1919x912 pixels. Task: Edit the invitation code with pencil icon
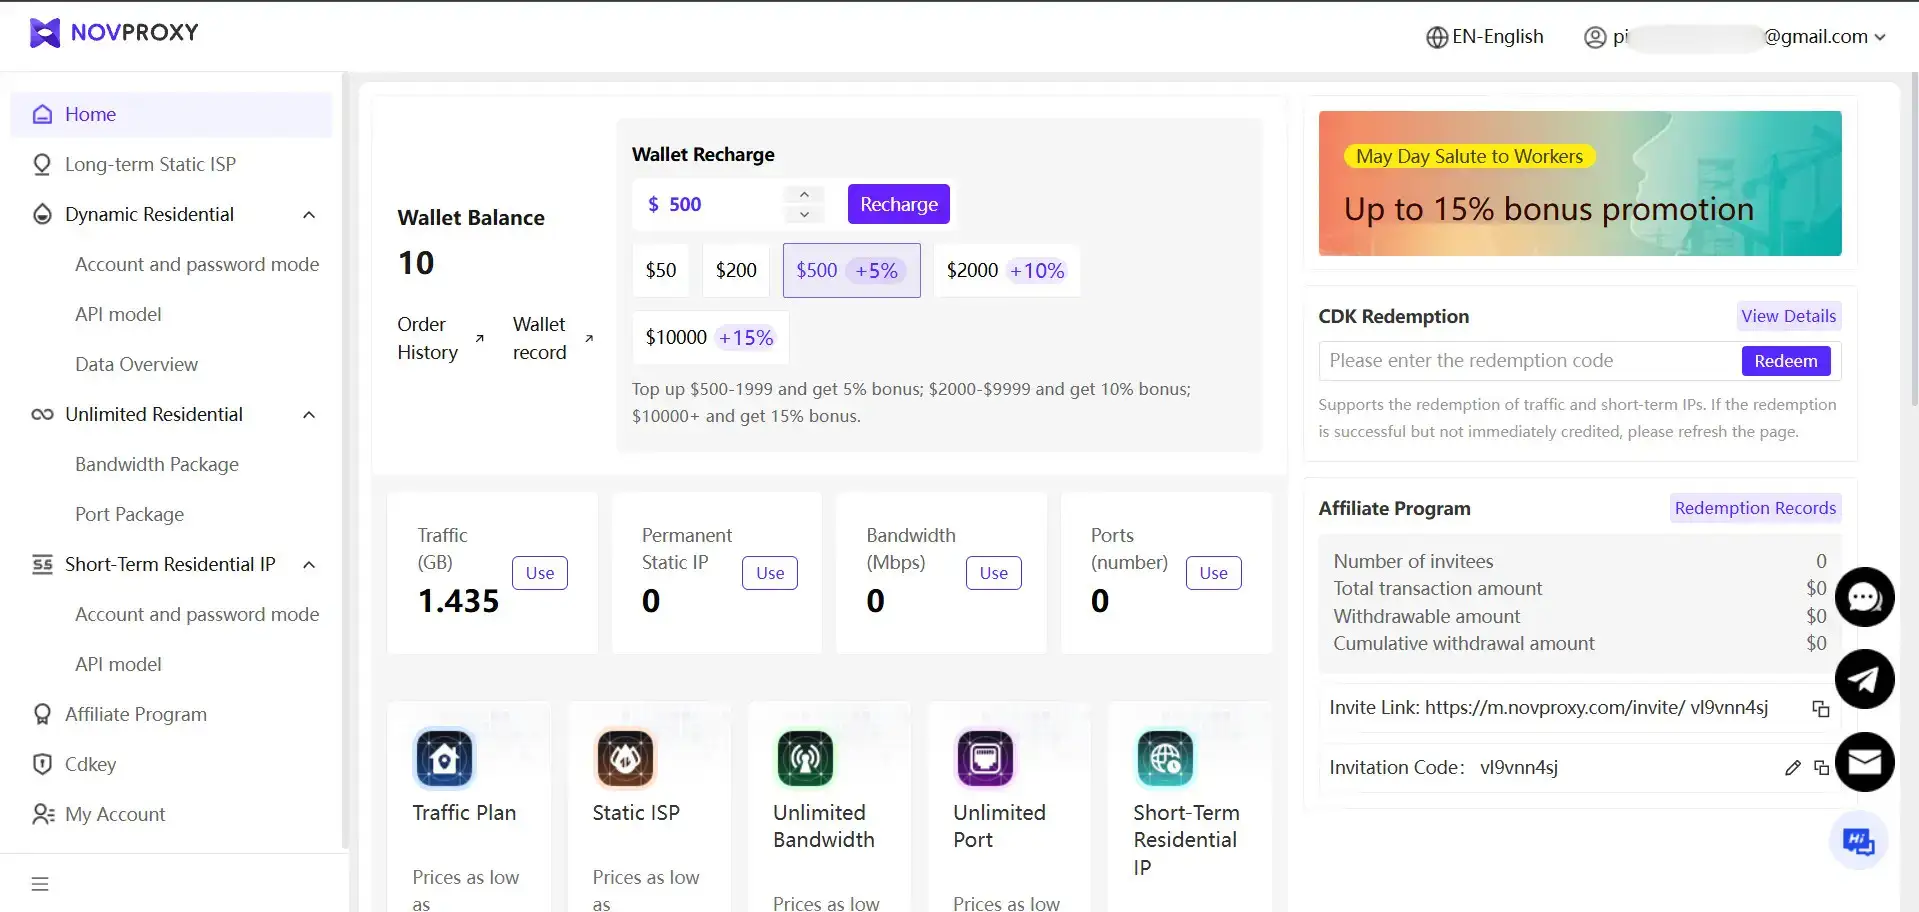(1792, 768)
